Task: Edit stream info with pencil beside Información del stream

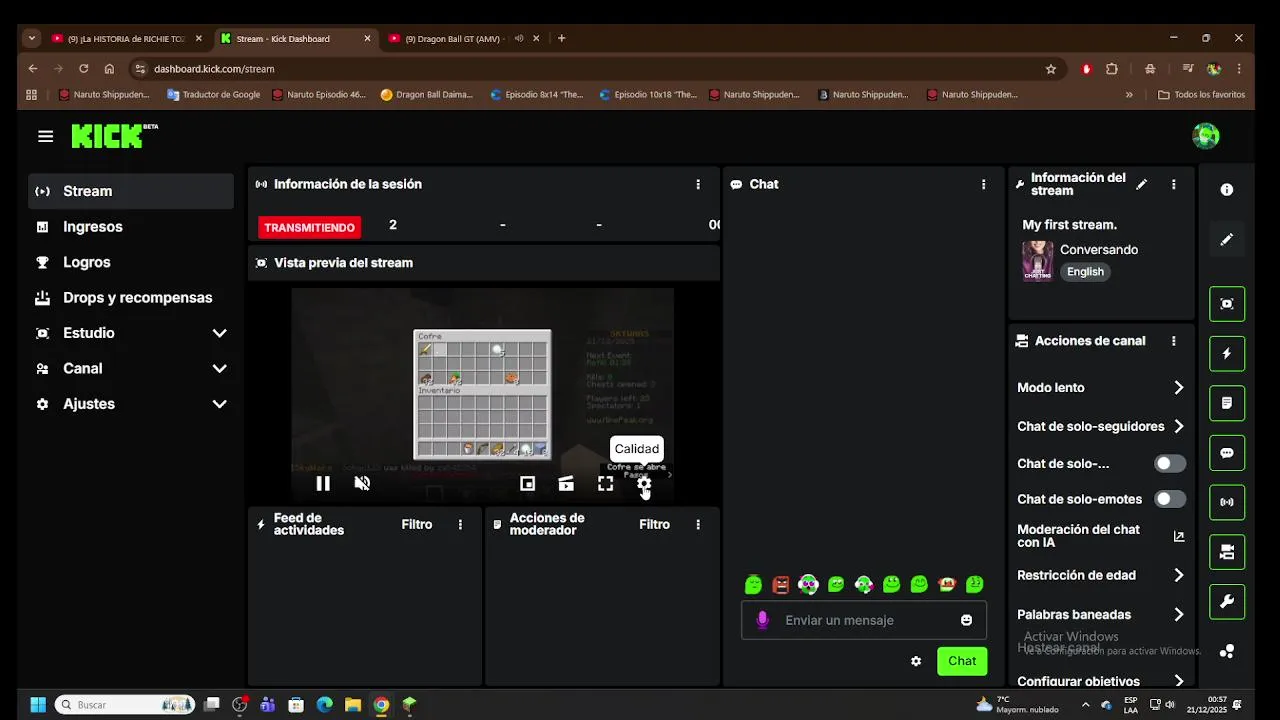Action: click(x=1142, y=184)
